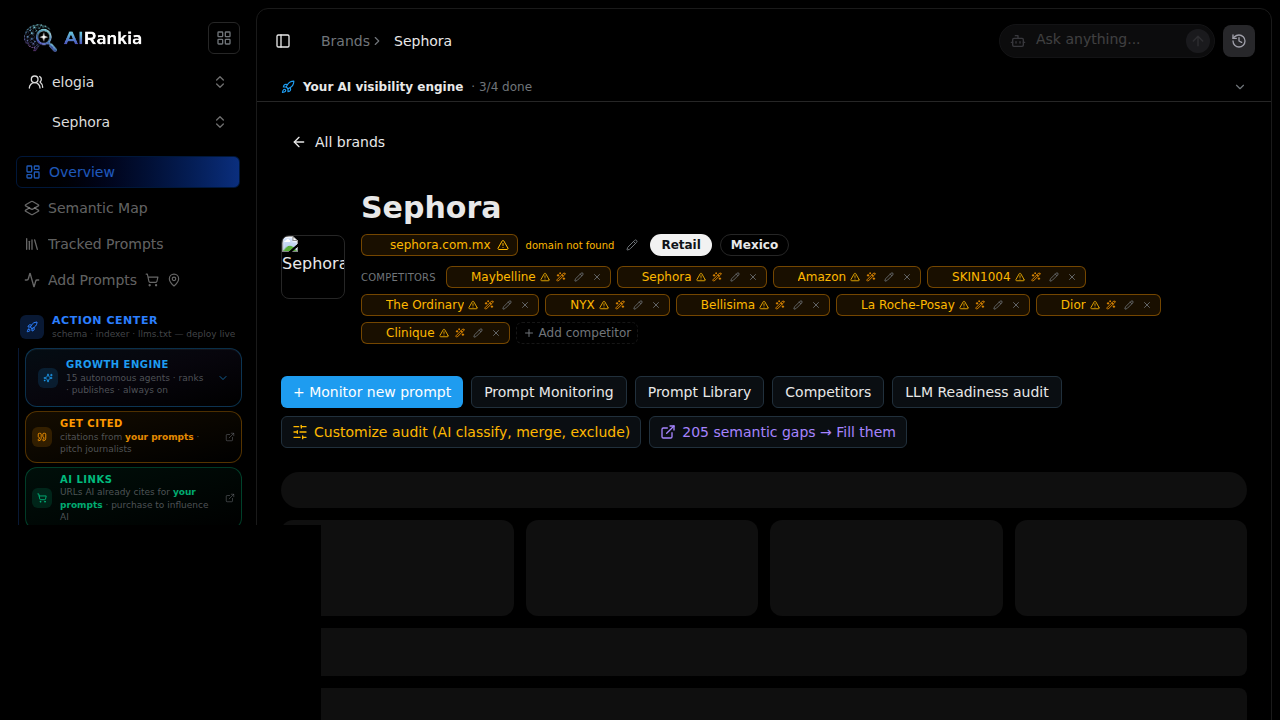Go to Overview in sidebar
The width and height of the screenshot is (1280, 720).
[128, 172]
